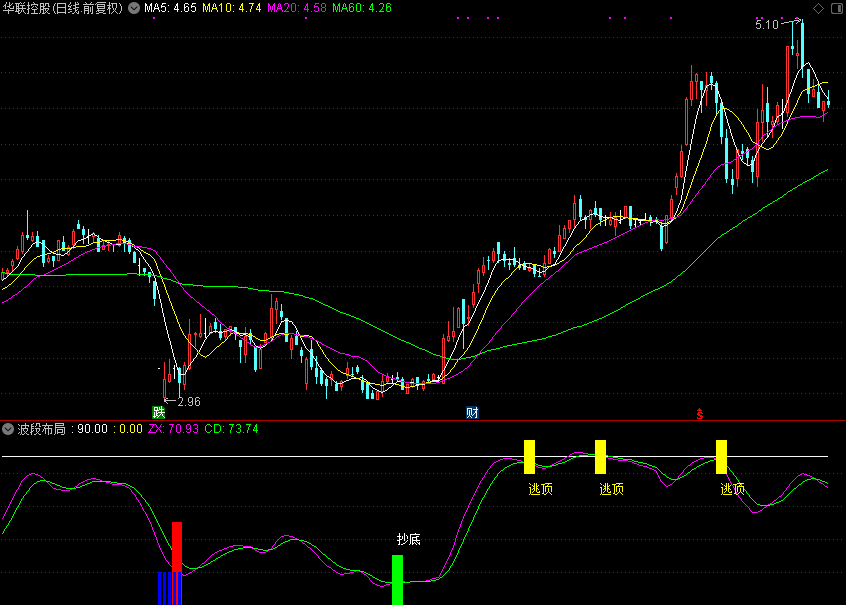The width and height of the screenshot is (846, 605).
Task: Click the first 逃顶 text label
Action: click(541, 489)
